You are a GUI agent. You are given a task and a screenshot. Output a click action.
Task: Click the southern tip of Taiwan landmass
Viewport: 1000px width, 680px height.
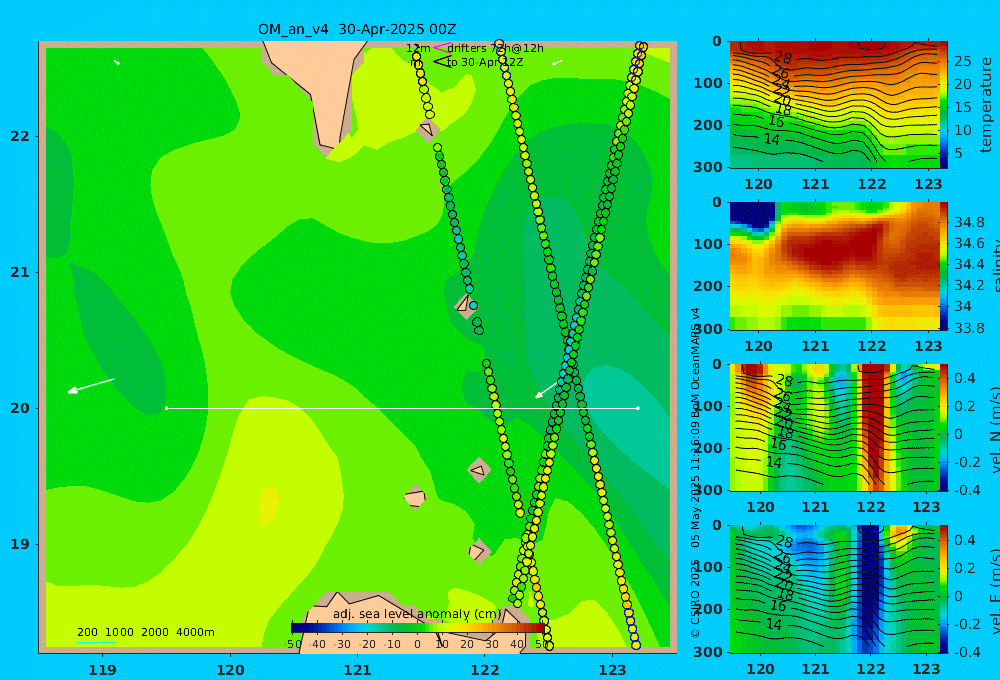tap(328, 149)
